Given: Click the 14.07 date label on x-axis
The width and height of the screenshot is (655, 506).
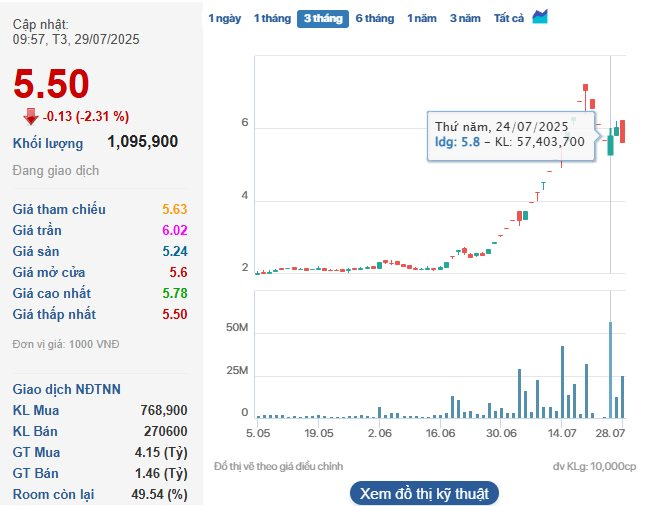Looking at the screenshot, I should pos(562,433).
